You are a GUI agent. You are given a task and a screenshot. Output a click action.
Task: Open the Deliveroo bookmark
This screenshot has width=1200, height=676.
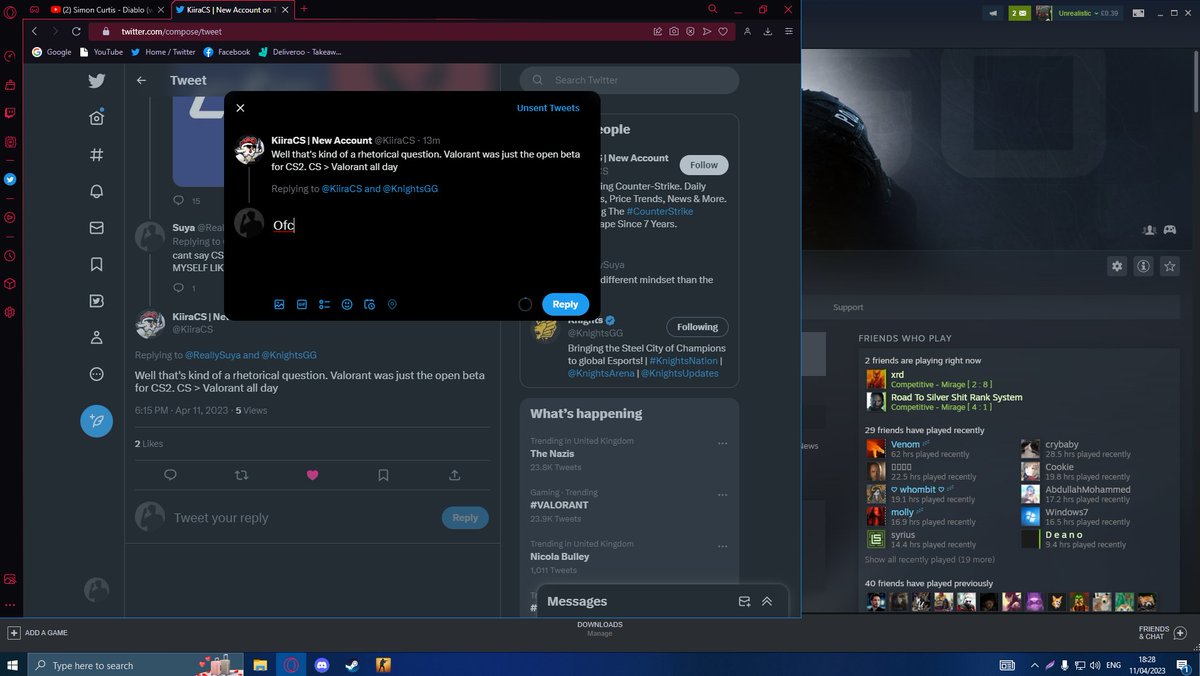(300, 52)
